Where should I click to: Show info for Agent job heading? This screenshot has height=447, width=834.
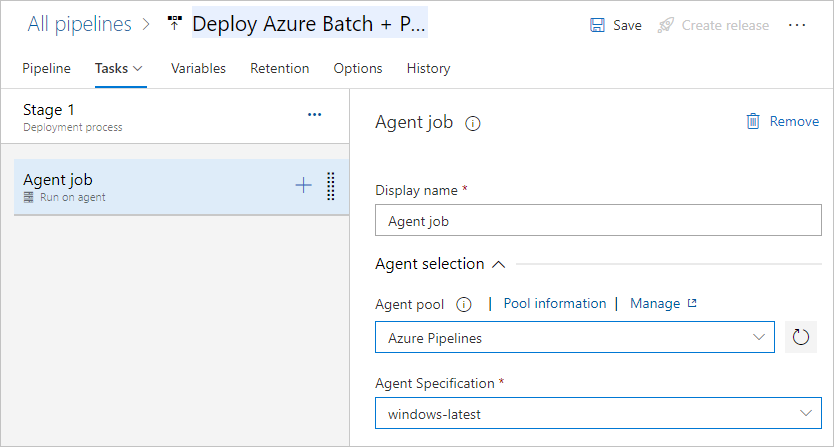(473, 123)
